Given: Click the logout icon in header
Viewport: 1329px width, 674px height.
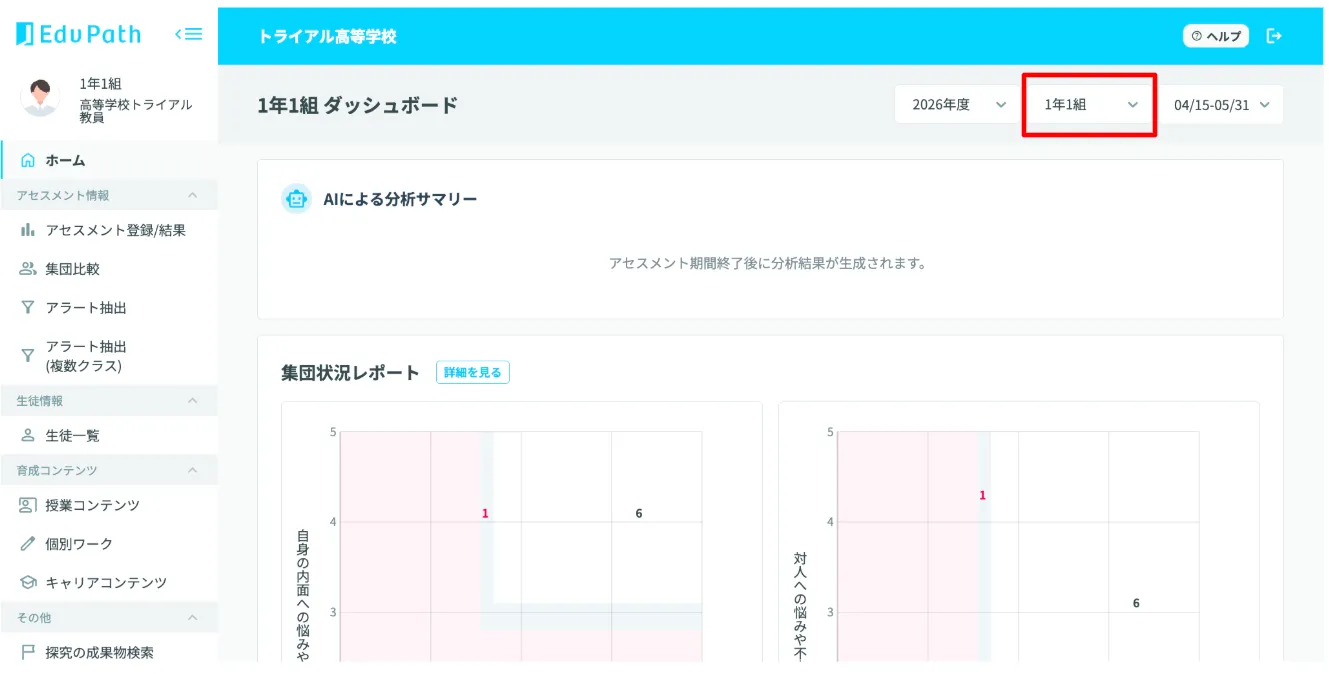Looking at the screenshot, I should 1274,36.
